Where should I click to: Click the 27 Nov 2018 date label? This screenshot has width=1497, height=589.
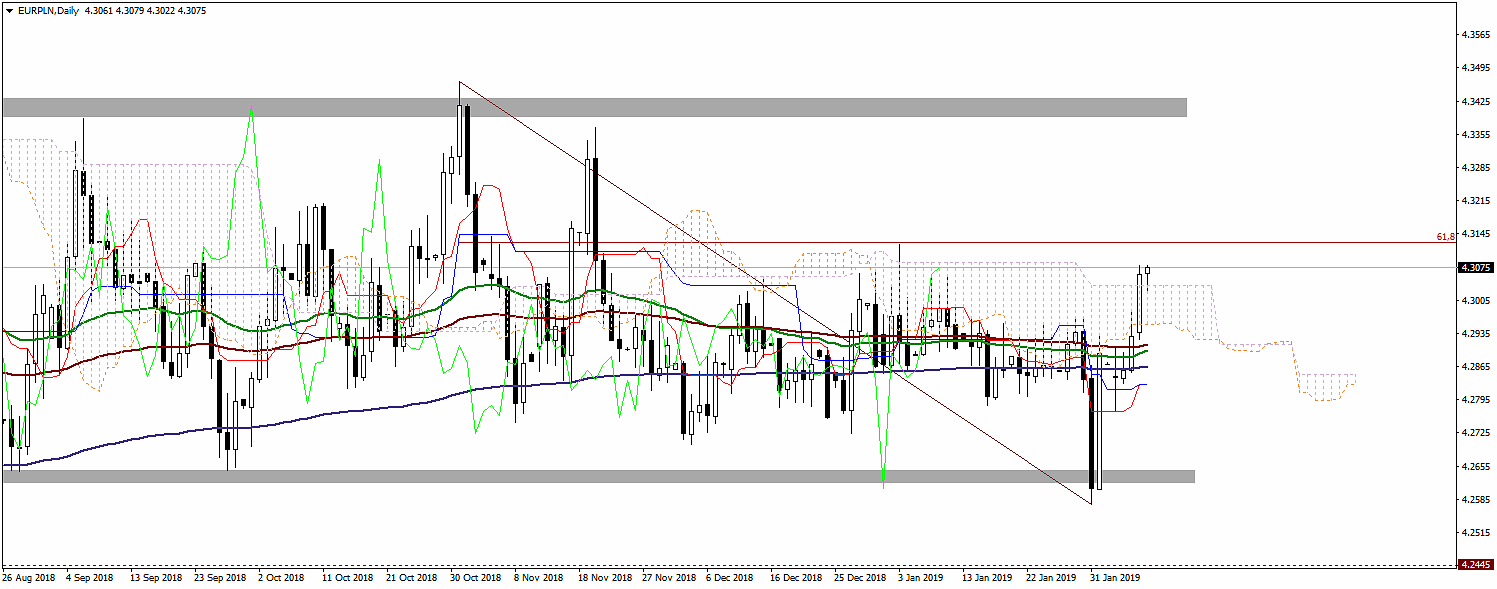point(668,578)
